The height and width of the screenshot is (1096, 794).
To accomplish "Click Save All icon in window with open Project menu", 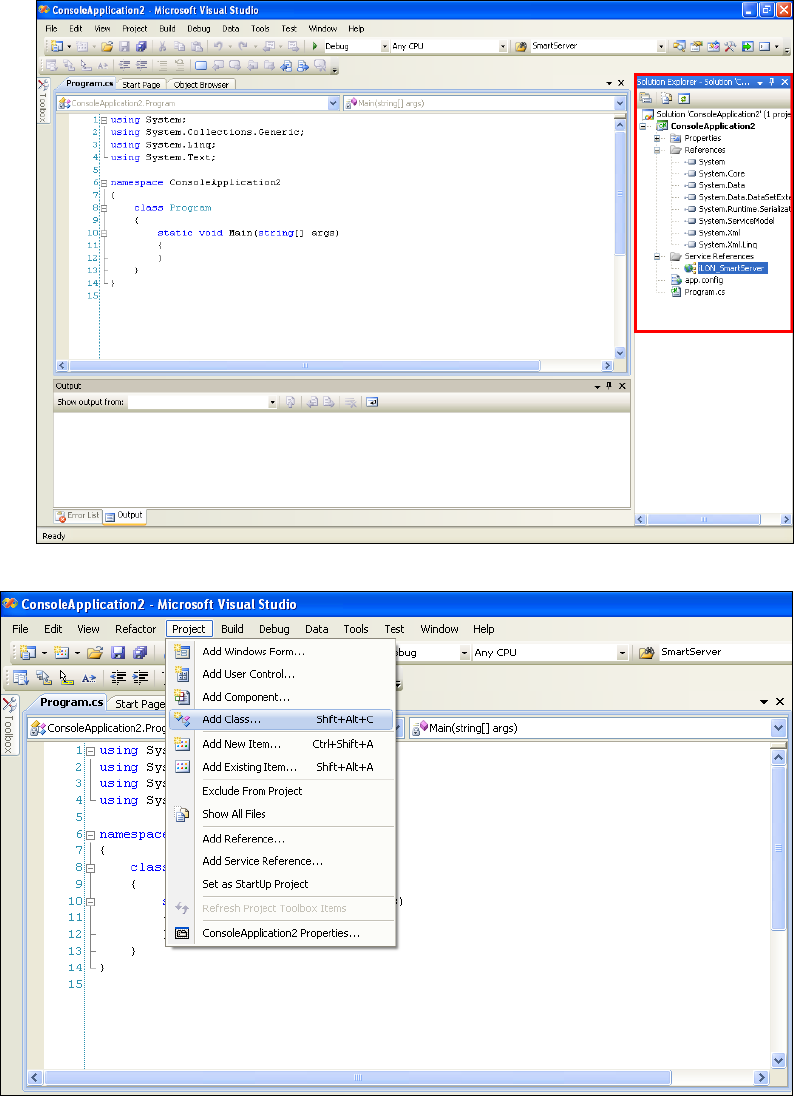I will coord(140,653).
